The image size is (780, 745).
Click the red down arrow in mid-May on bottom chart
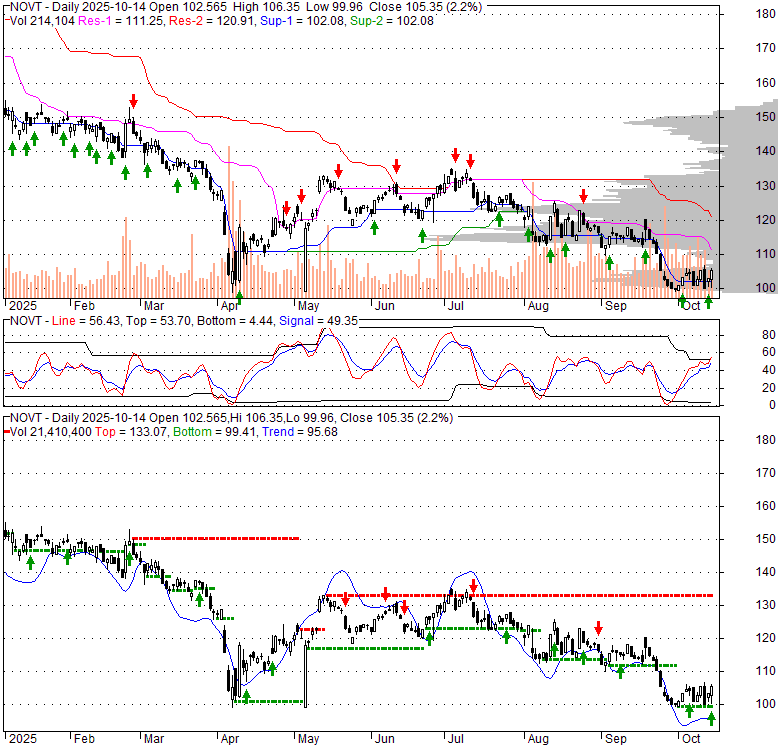pyautogui.click(x=346, y=600)
